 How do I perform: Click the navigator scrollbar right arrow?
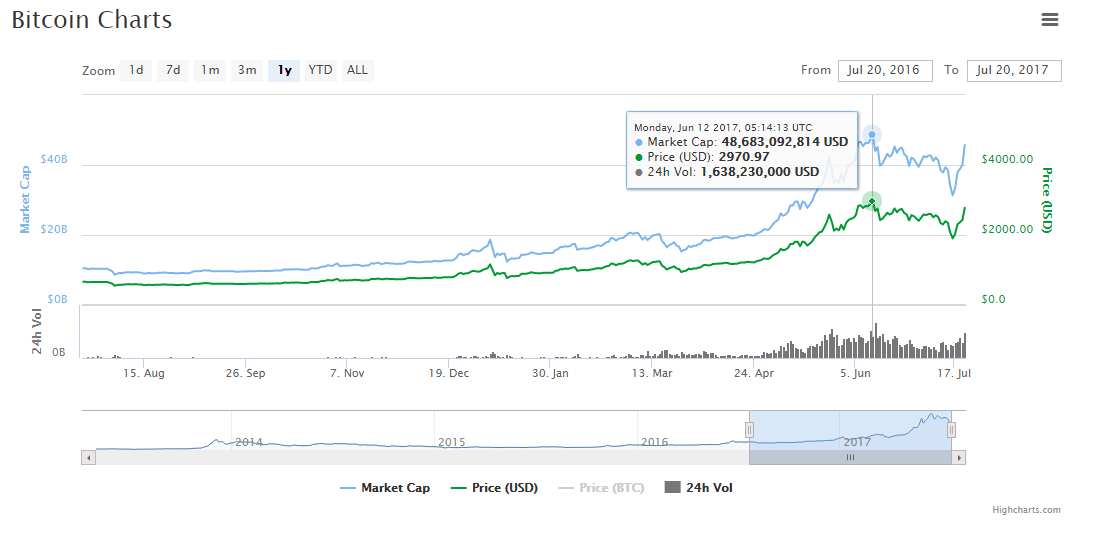click(959, 458)
